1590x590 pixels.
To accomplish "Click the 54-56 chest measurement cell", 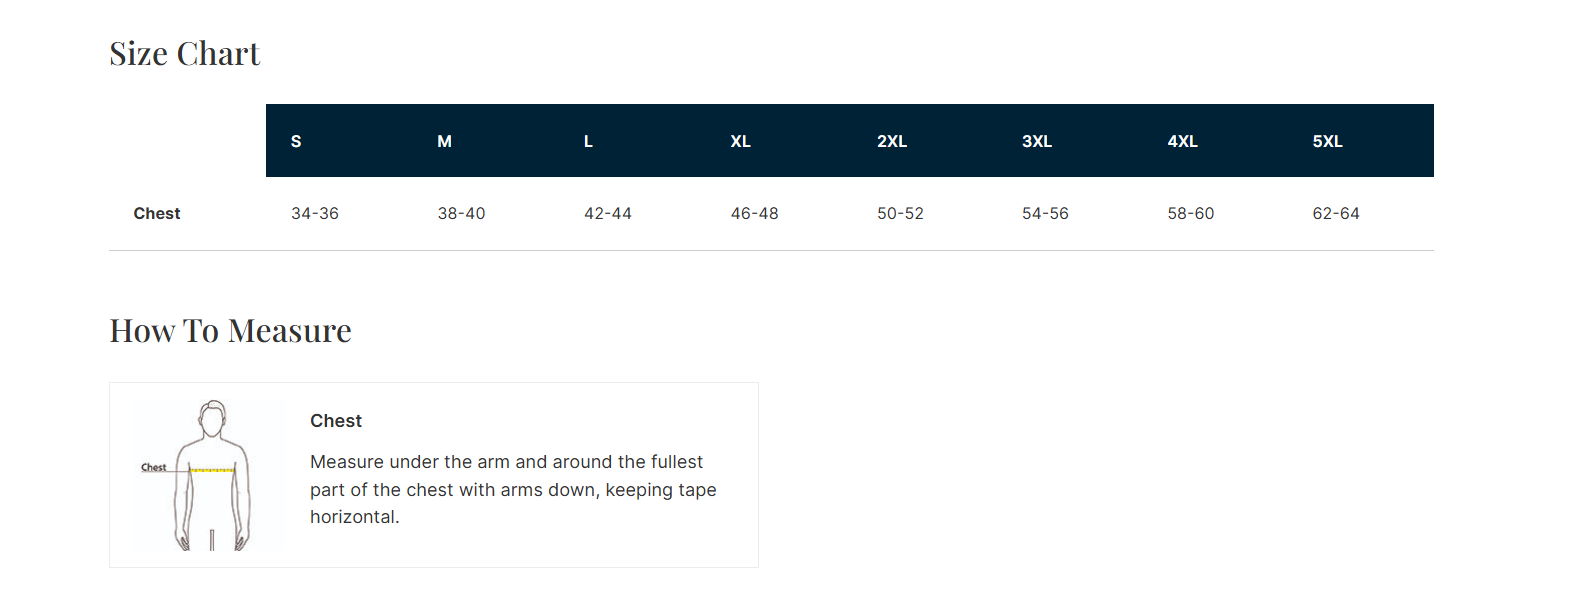I will 1045,214.
